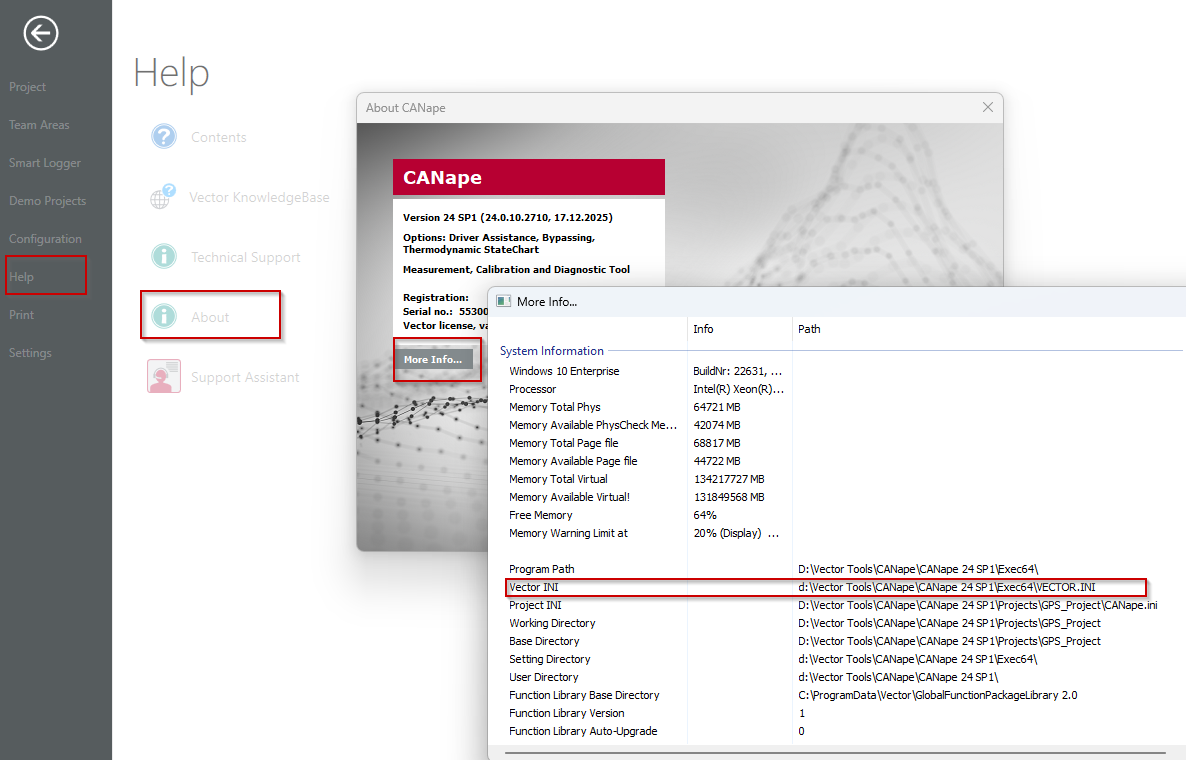This screenshot has height=760, width=1186.
Task: Click the Contents question mark icon
Action: pos(164,137)
